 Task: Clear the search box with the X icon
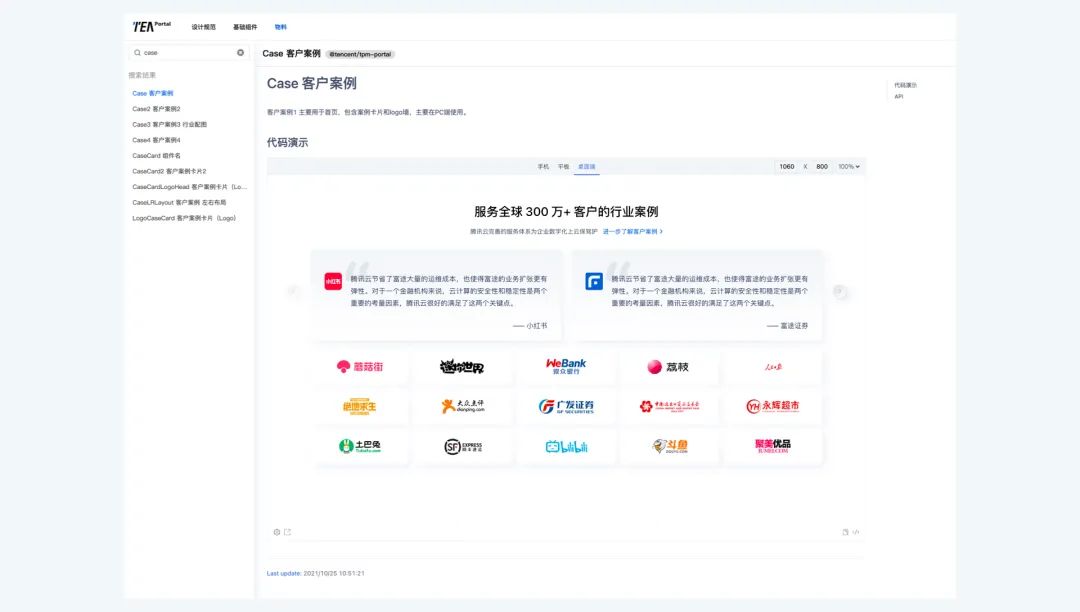(x=240, y=52)
